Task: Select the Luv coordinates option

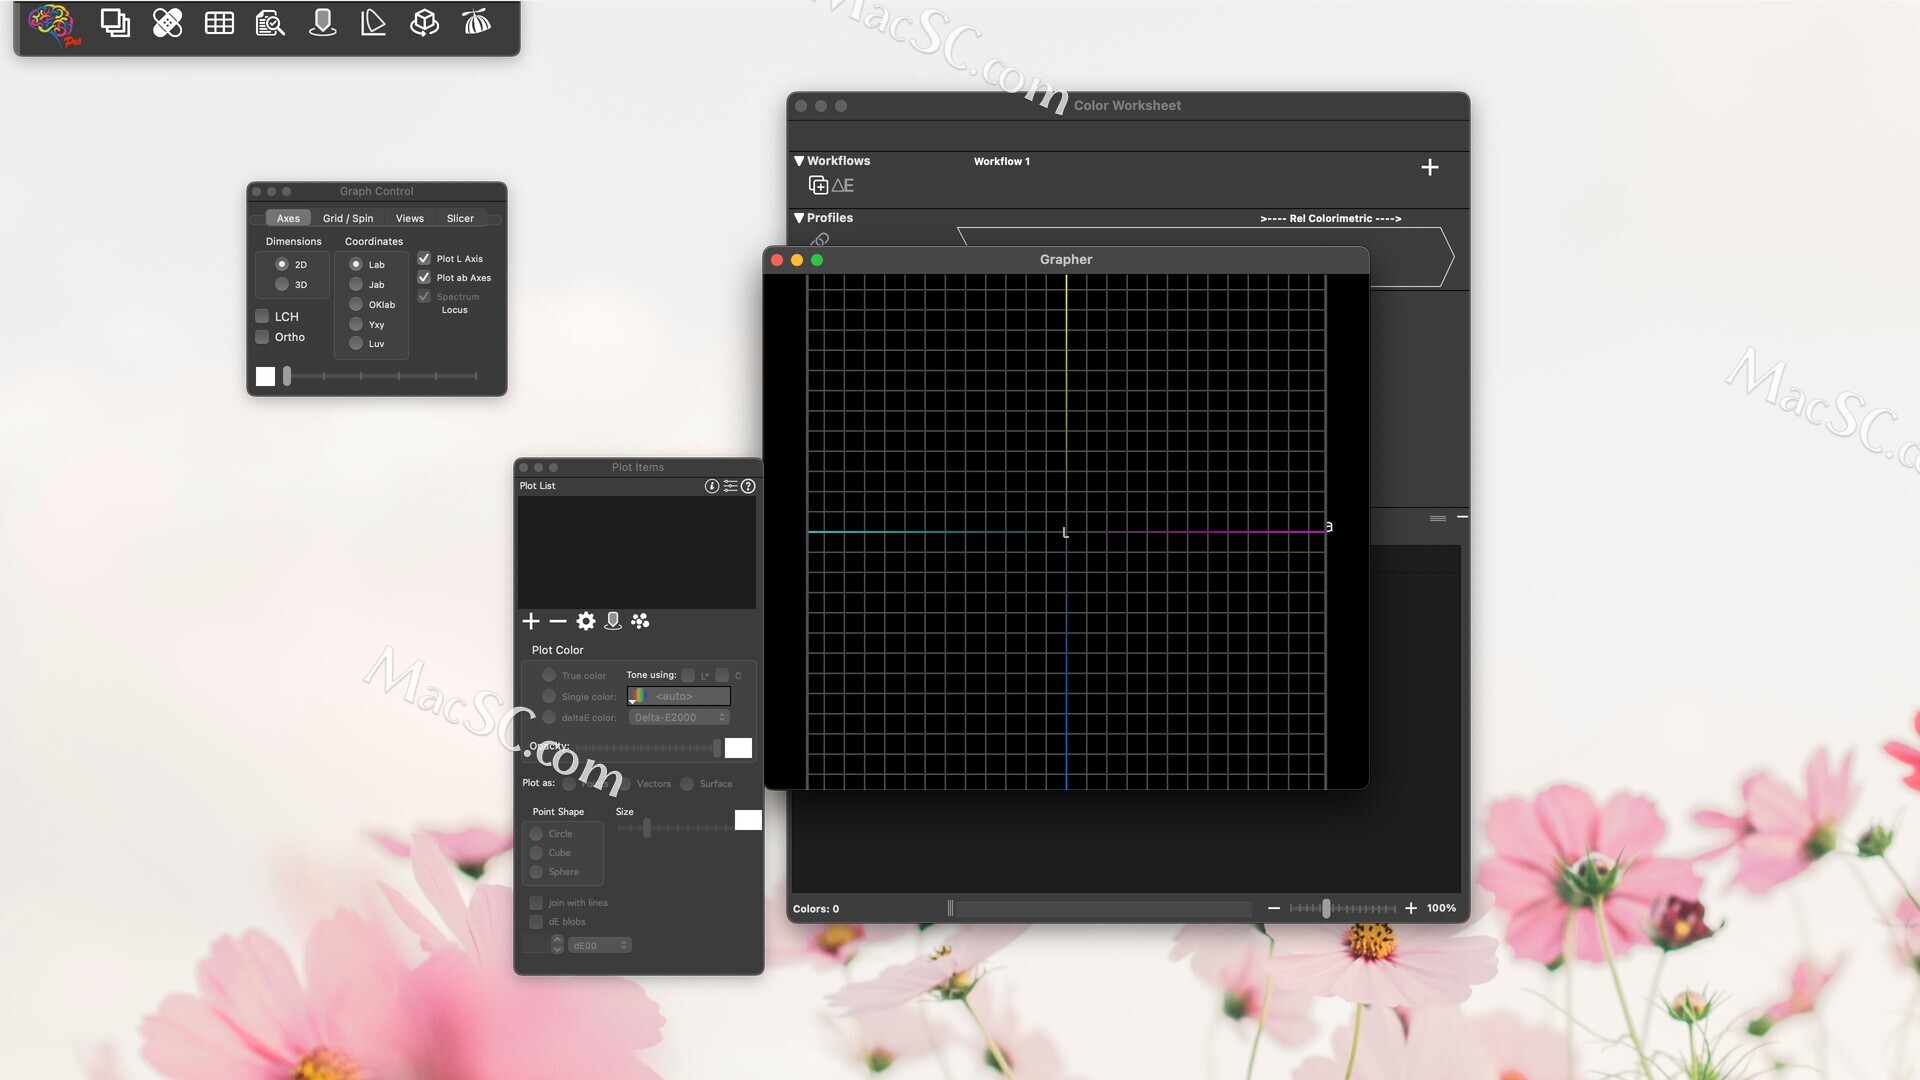Action: (x=356, y=343)
